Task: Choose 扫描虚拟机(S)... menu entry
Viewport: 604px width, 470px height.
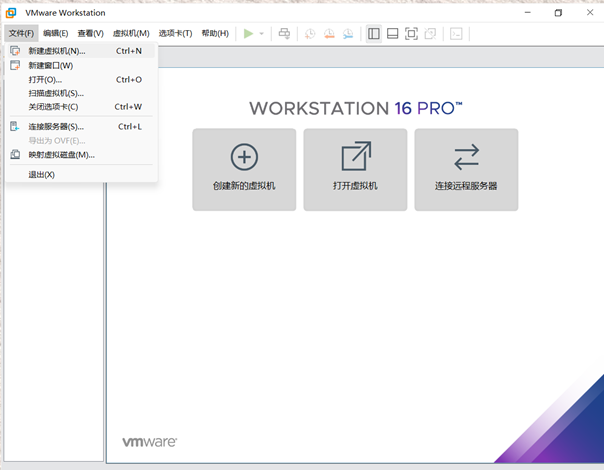Action: pyautogui.click(x=81, y=93)
